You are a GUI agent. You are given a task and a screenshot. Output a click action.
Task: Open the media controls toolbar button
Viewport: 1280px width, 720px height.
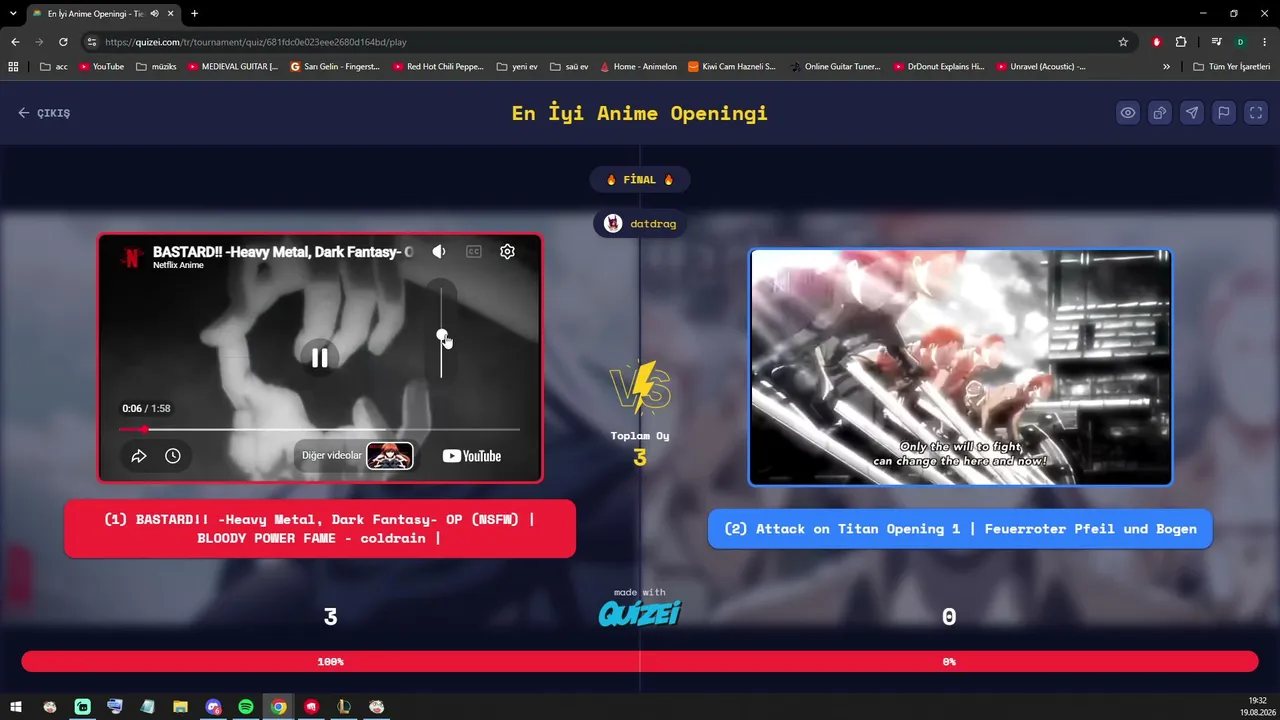point(1216,42)
